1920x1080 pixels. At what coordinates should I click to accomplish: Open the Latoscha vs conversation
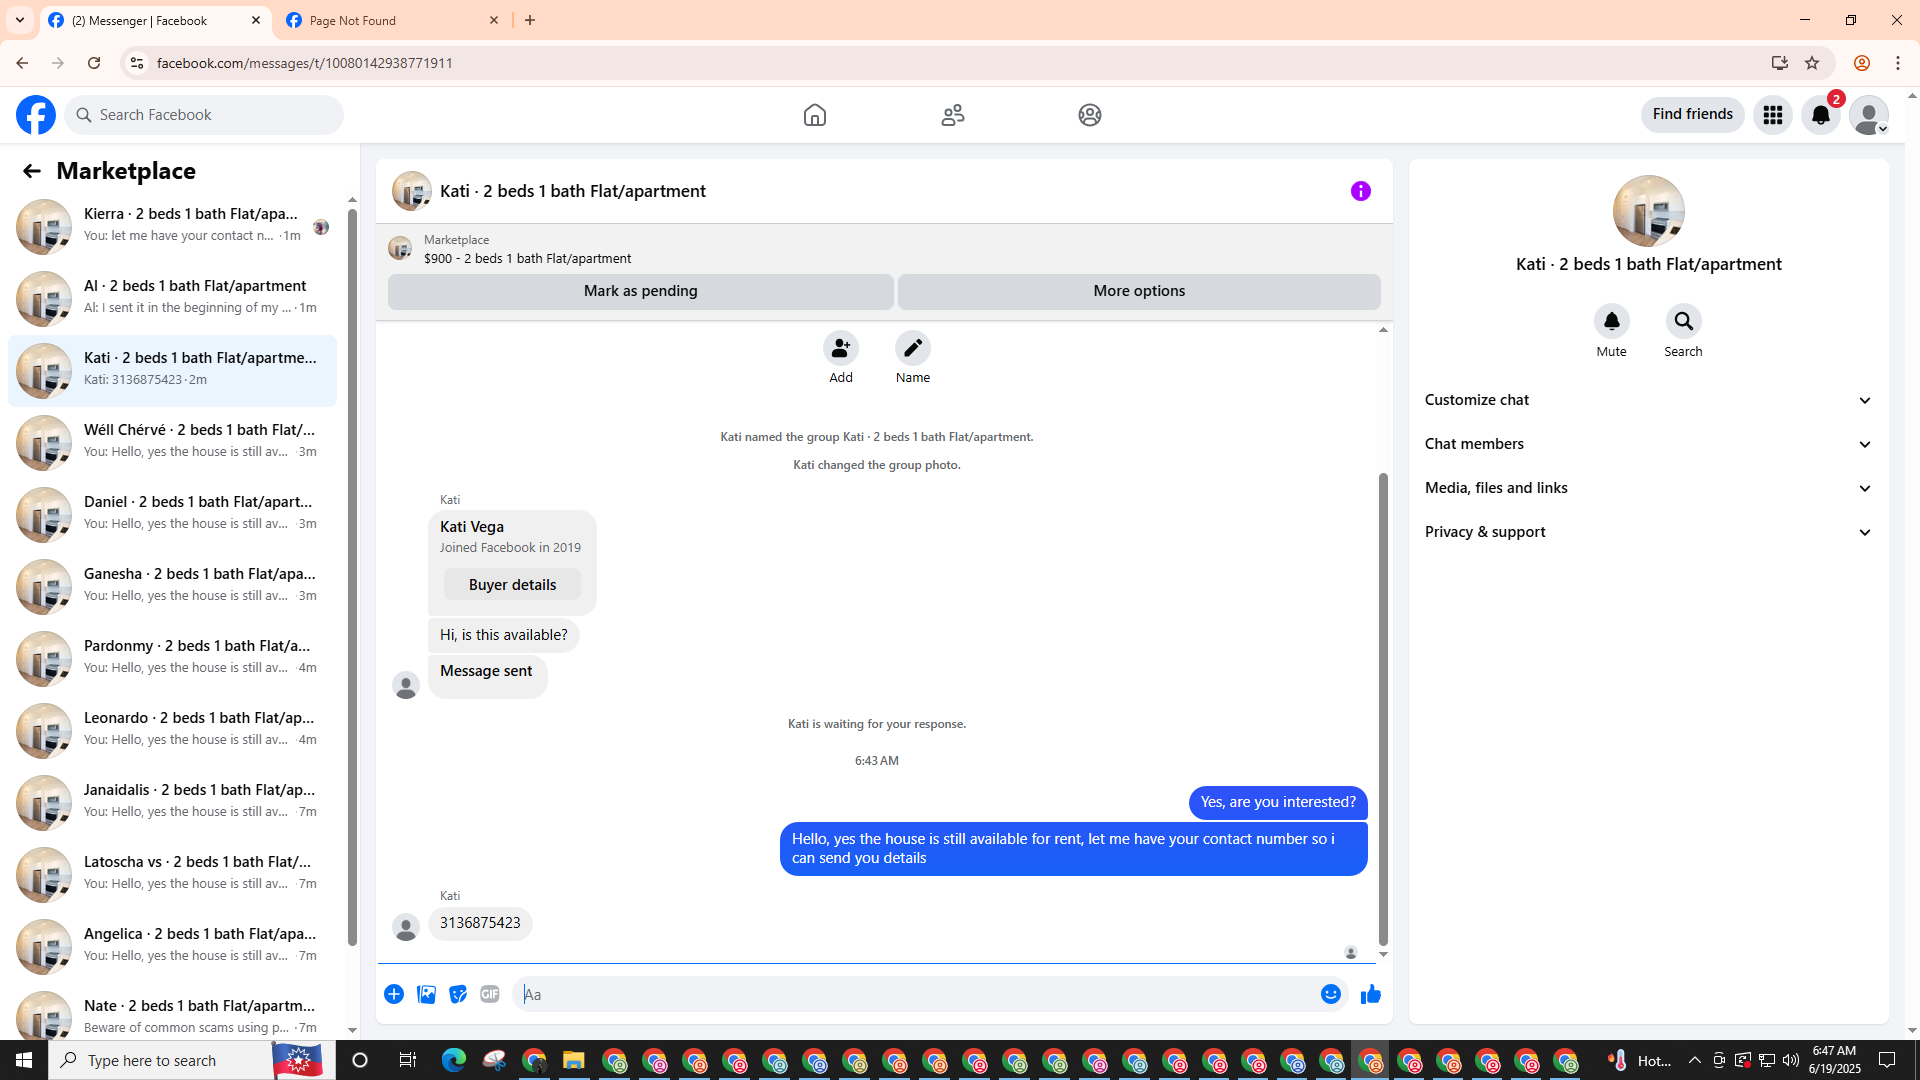[172, 874]
